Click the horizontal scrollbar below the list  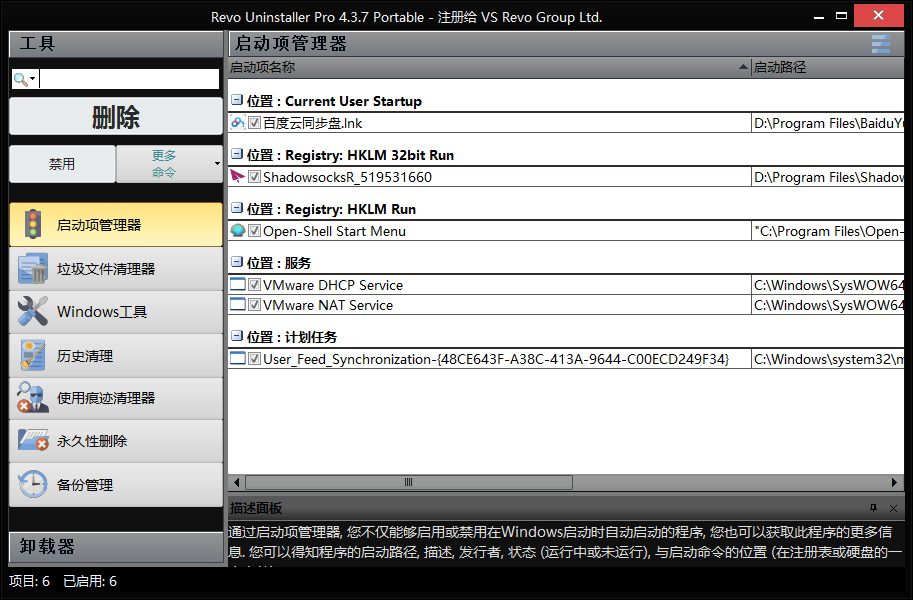click(408, 482)
